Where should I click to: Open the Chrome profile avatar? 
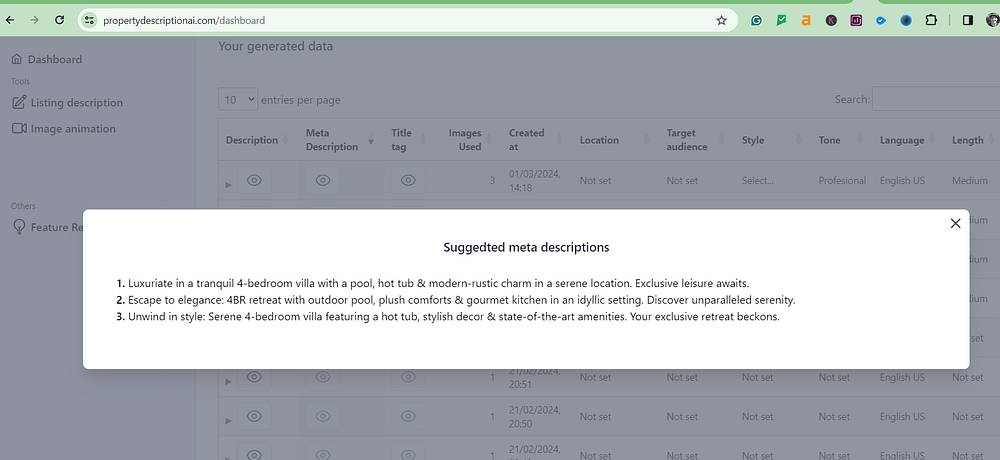point(991,20)
